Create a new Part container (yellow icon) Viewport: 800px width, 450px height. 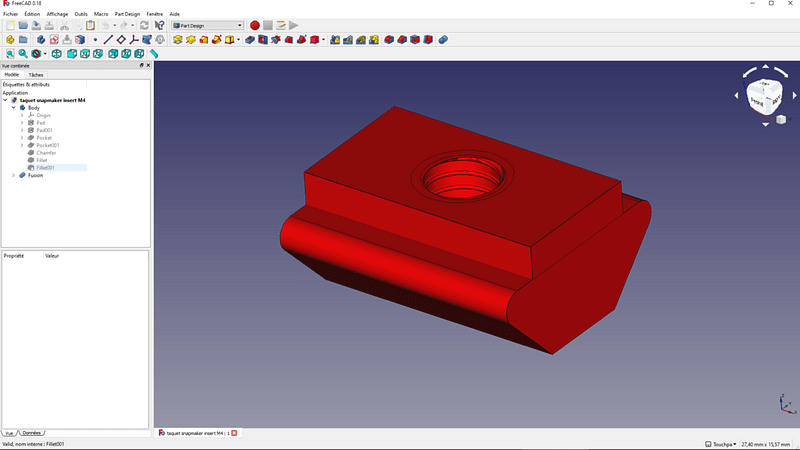tap(10, 40)
